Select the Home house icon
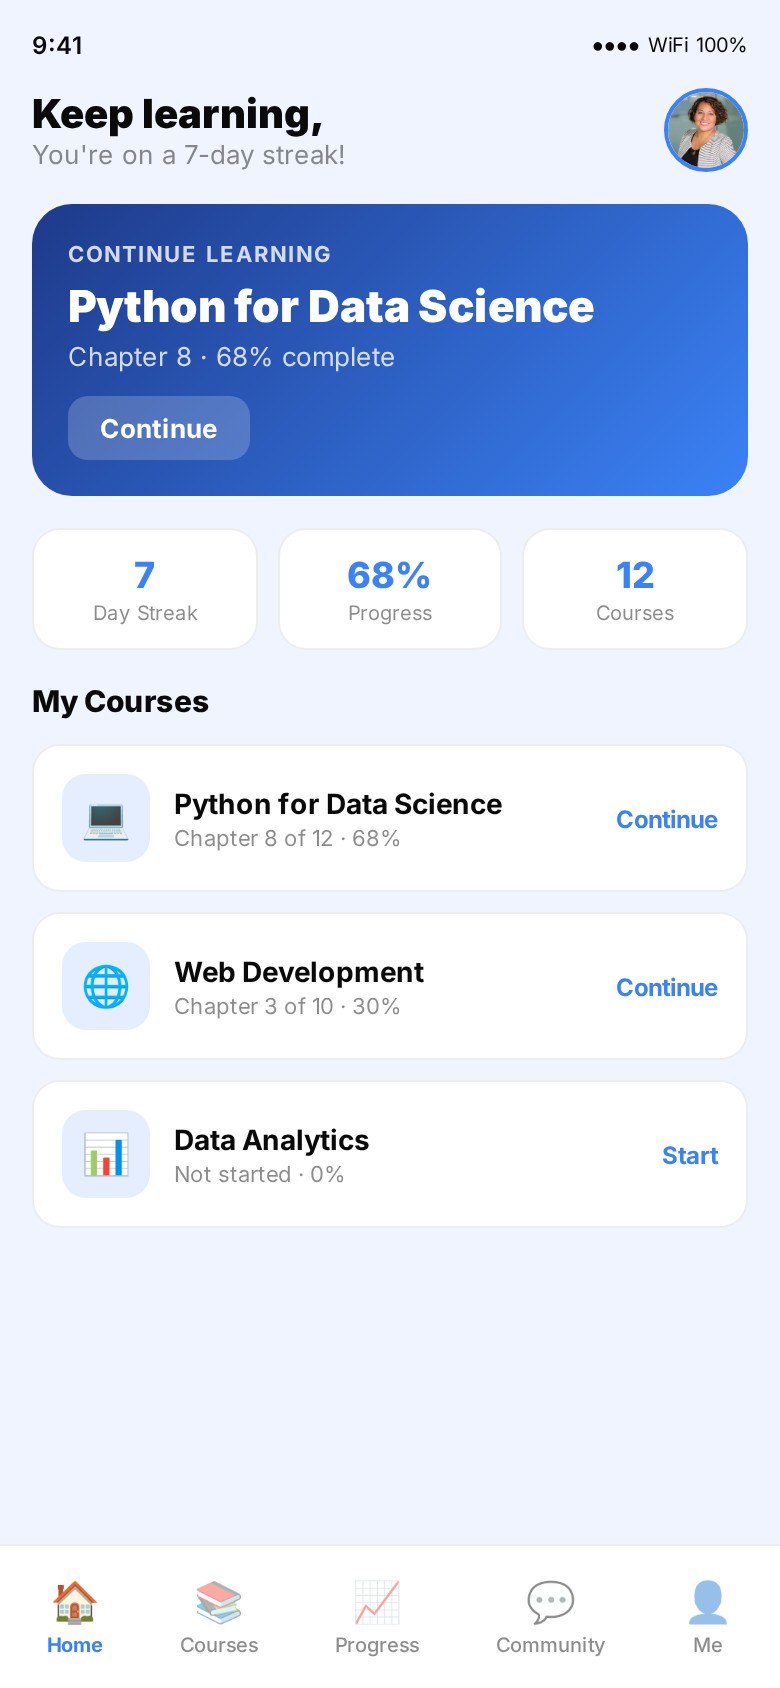Screen dimensions: 780x1688 point(75,1601)
